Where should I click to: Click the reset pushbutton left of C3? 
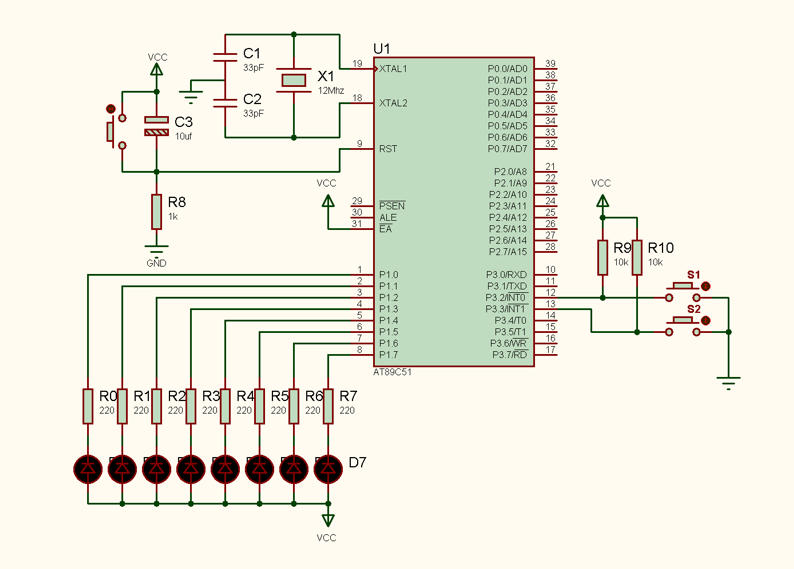coord(116,132)
